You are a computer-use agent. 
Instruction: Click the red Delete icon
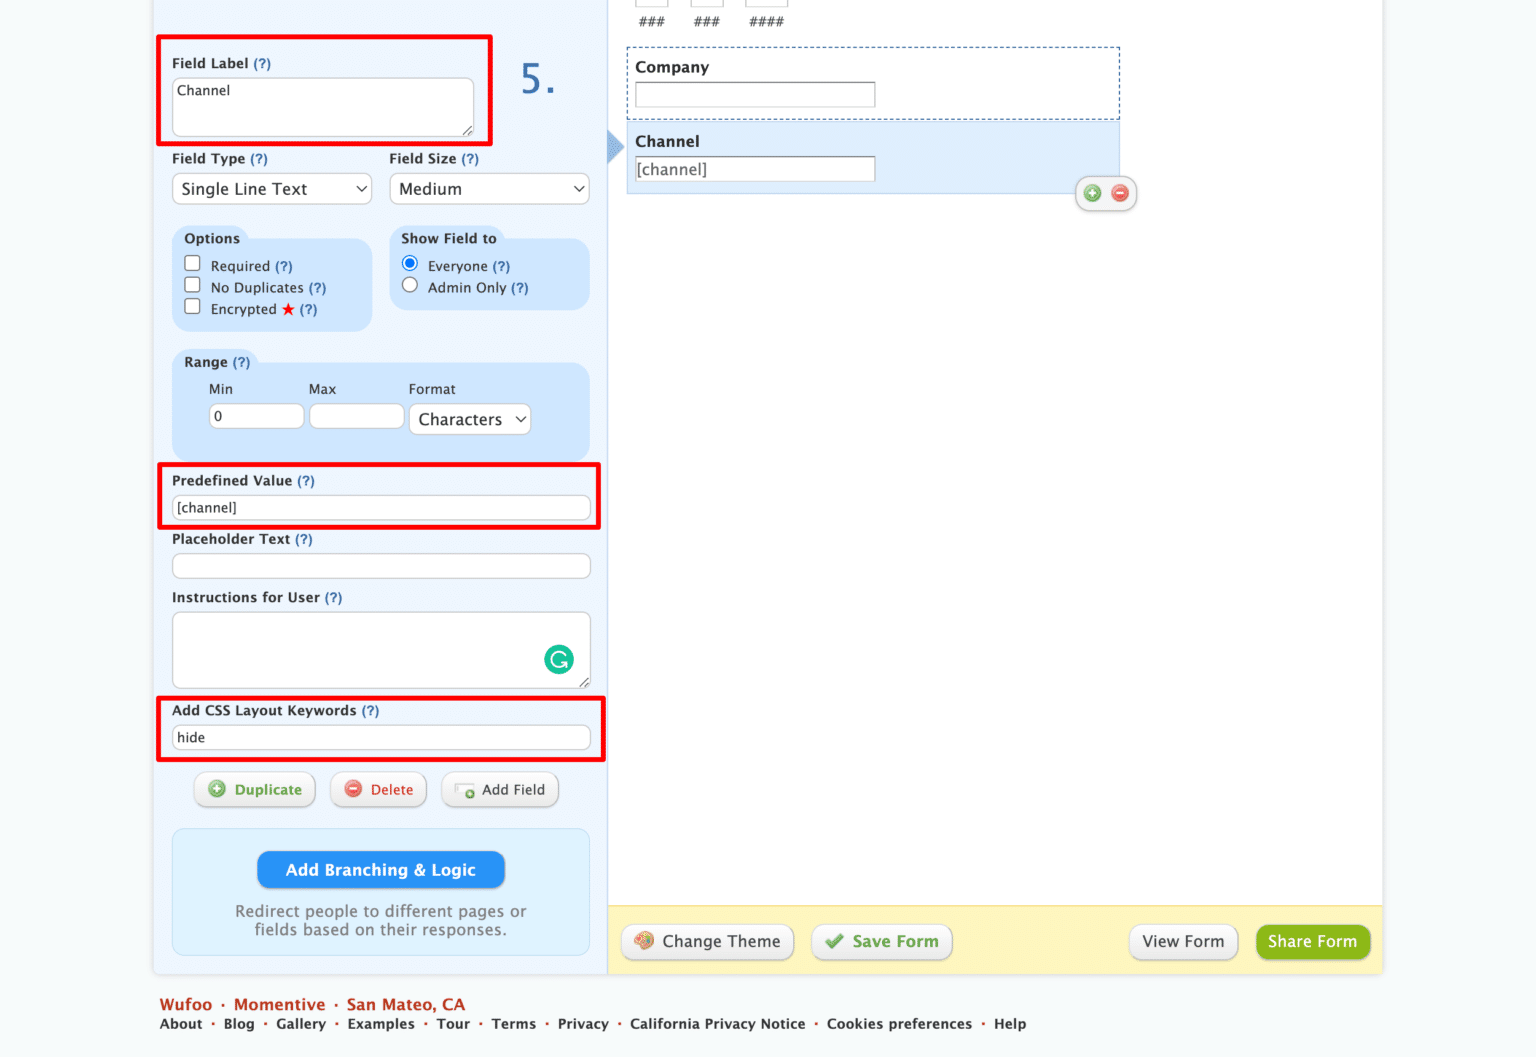point(352,789)
